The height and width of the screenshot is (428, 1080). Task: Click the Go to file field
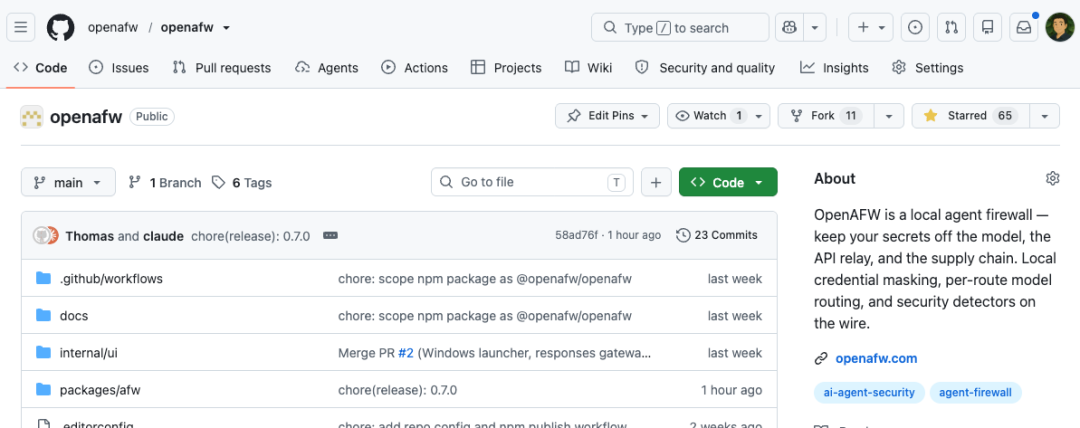tap(532, 183)
